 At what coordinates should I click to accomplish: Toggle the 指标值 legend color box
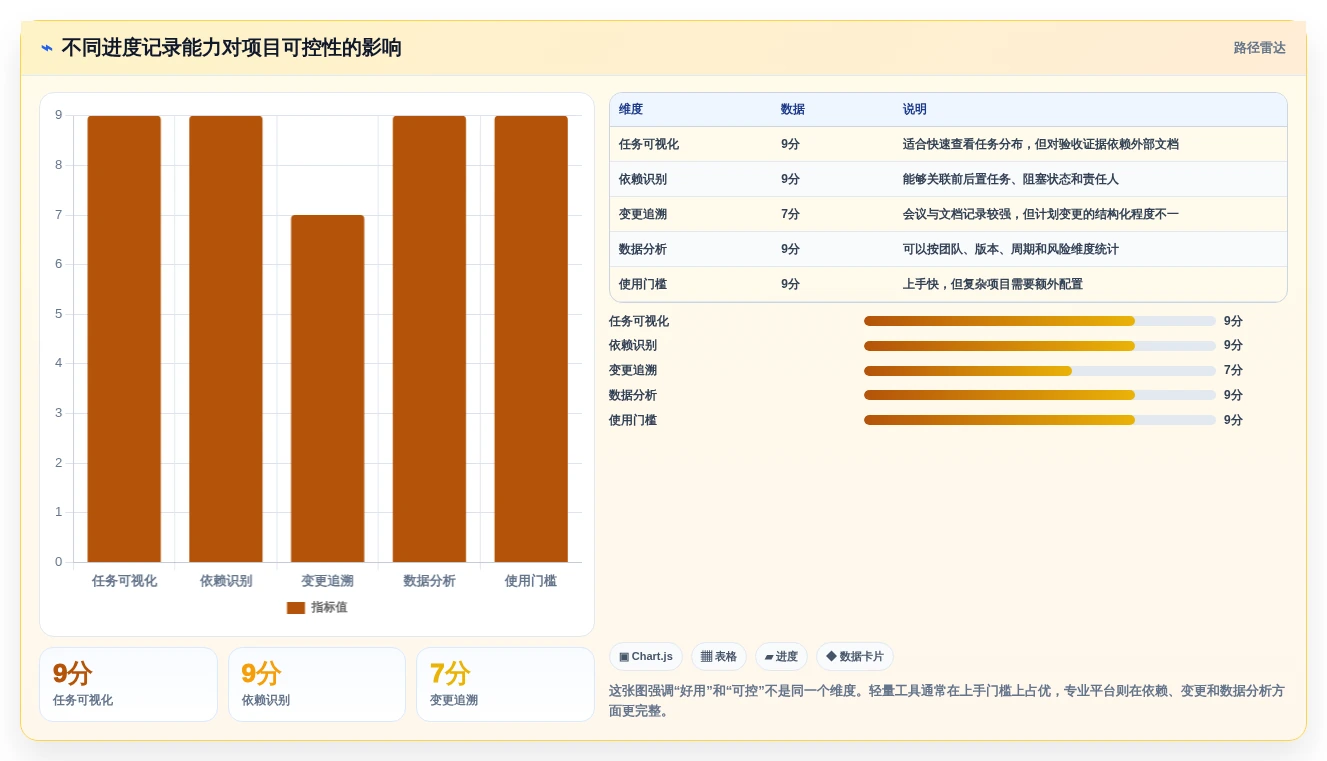[296, 608]
